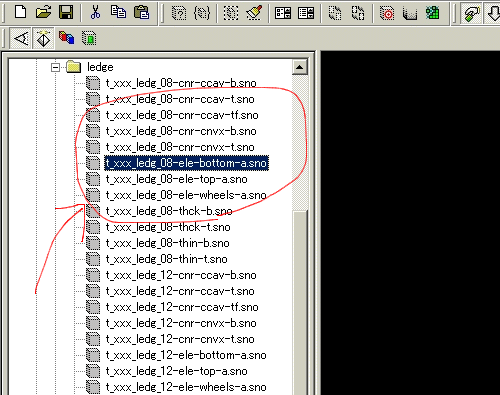Screen dimensions: 500x395
Task: Click the New file icon
Action: [x=21, y=12]
